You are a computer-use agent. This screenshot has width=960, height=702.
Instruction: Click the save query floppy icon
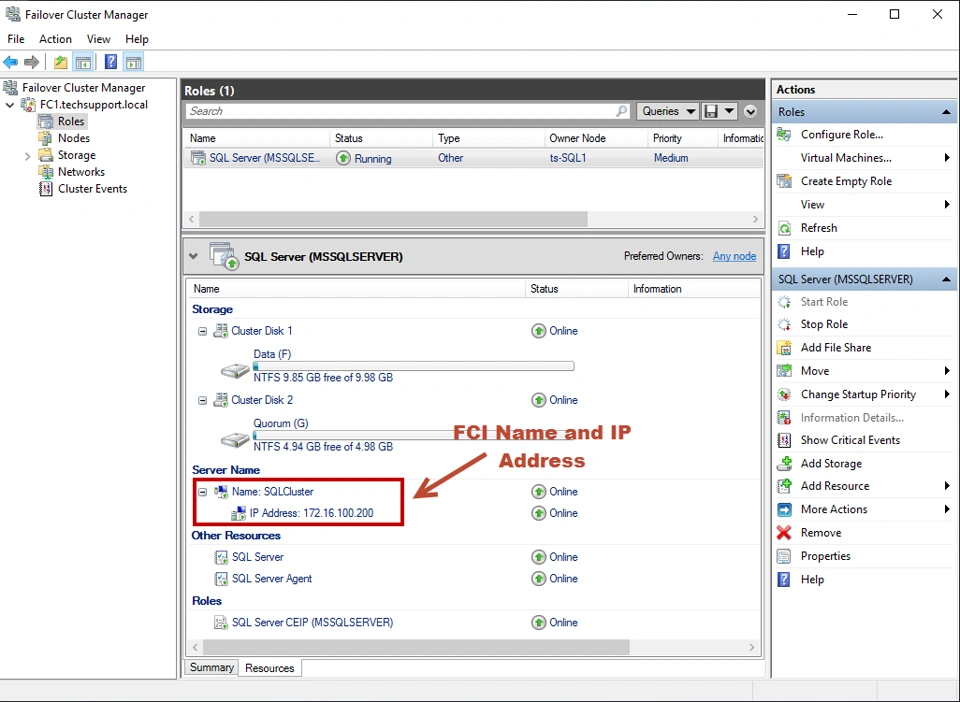point(711,111)
